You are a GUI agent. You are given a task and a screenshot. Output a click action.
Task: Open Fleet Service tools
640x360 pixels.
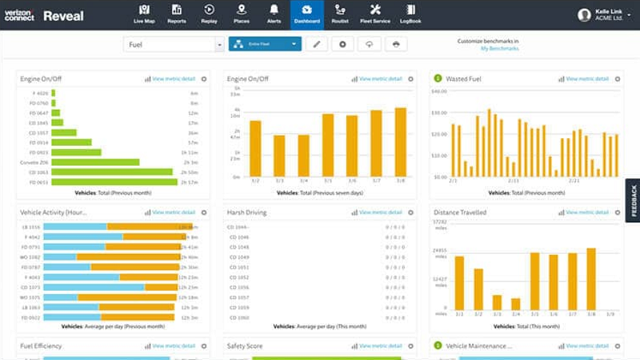tap(375, 15)
